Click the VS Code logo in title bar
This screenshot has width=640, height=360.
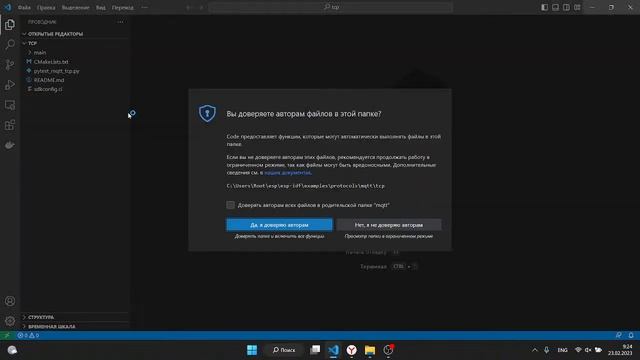click(7, 7)
